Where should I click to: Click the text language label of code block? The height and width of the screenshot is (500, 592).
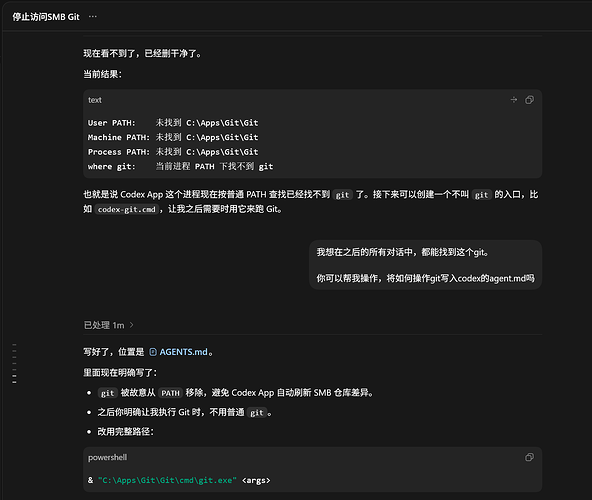(95, 100)
